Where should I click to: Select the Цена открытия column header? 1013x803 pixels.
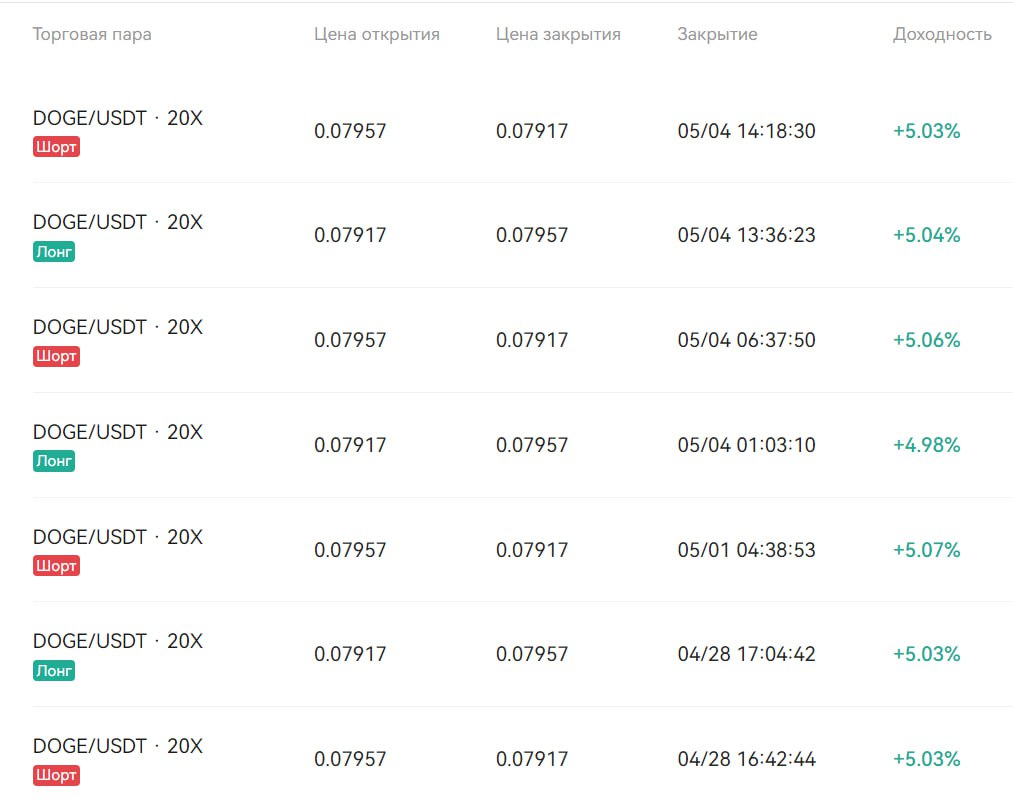[x=377, y=34]
